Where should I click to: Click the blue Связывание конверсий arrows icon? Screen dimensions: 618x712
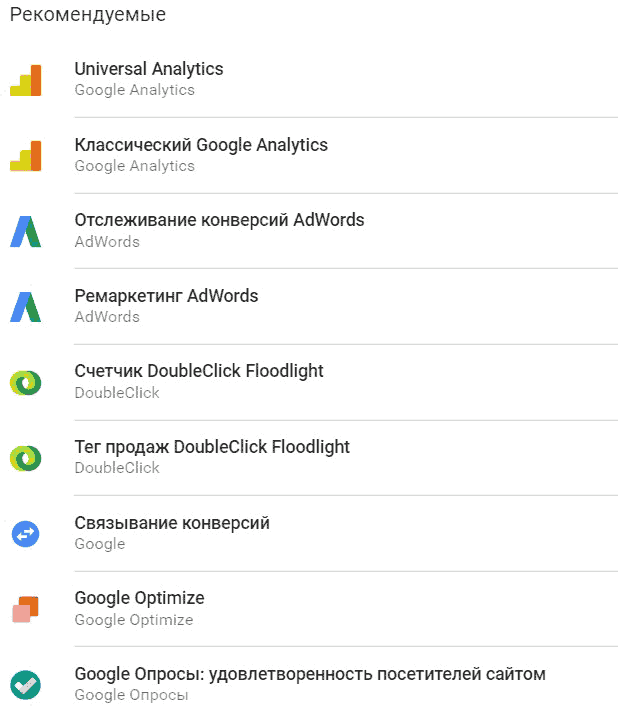click(x=25, y=534)
